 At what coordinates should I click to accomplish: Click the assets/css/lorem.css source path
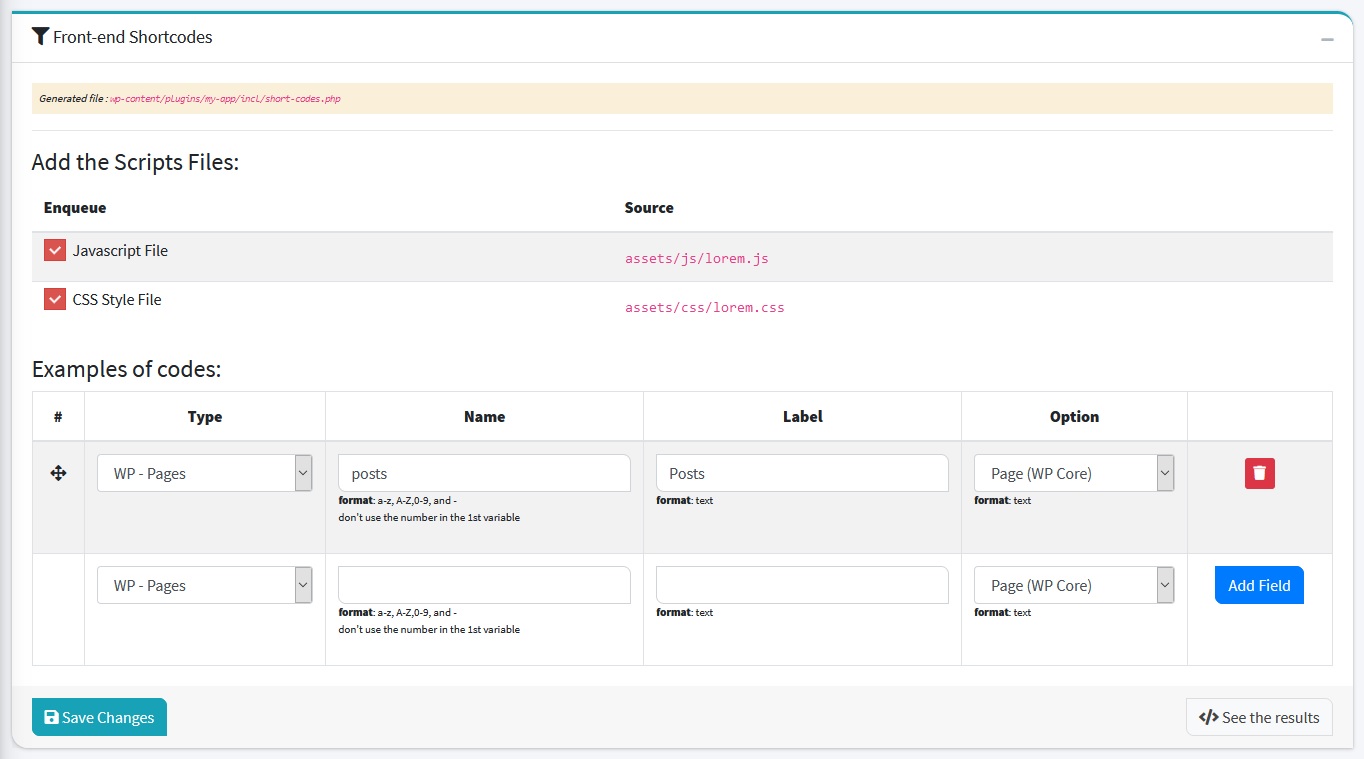tap(704, 307)
